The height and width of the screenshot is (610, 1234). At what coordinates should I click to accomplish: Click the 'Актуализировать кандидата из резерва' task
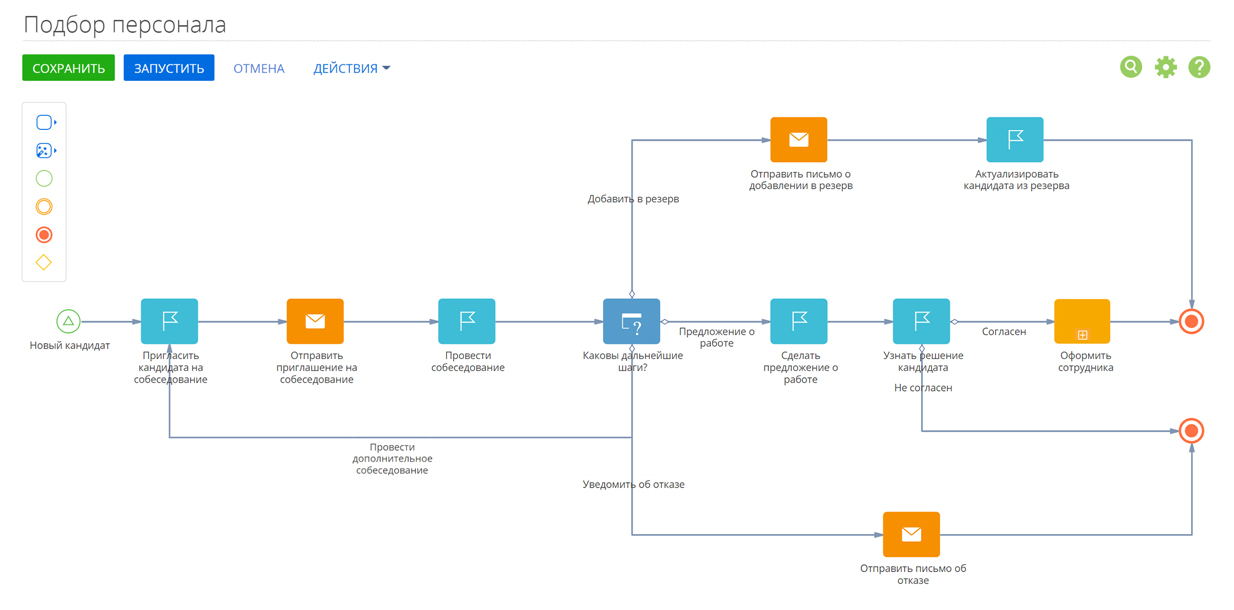[1015, 140]
